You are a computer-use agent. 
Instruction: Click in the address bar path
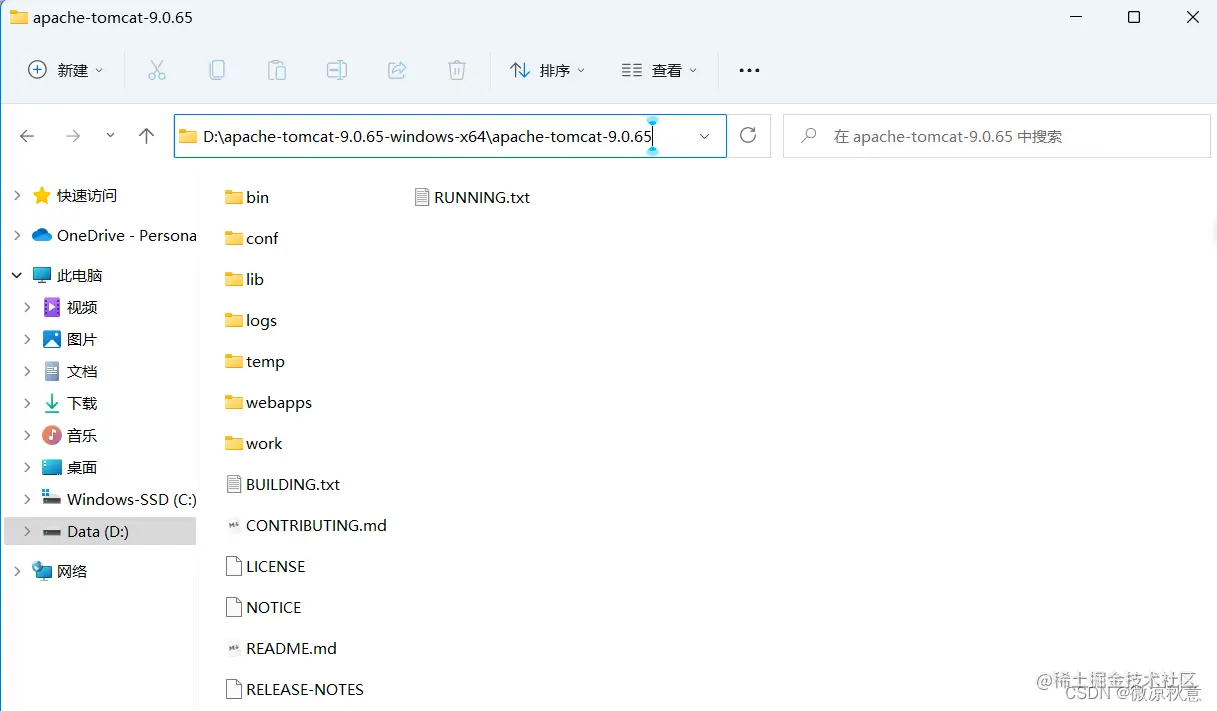(427, 136)
